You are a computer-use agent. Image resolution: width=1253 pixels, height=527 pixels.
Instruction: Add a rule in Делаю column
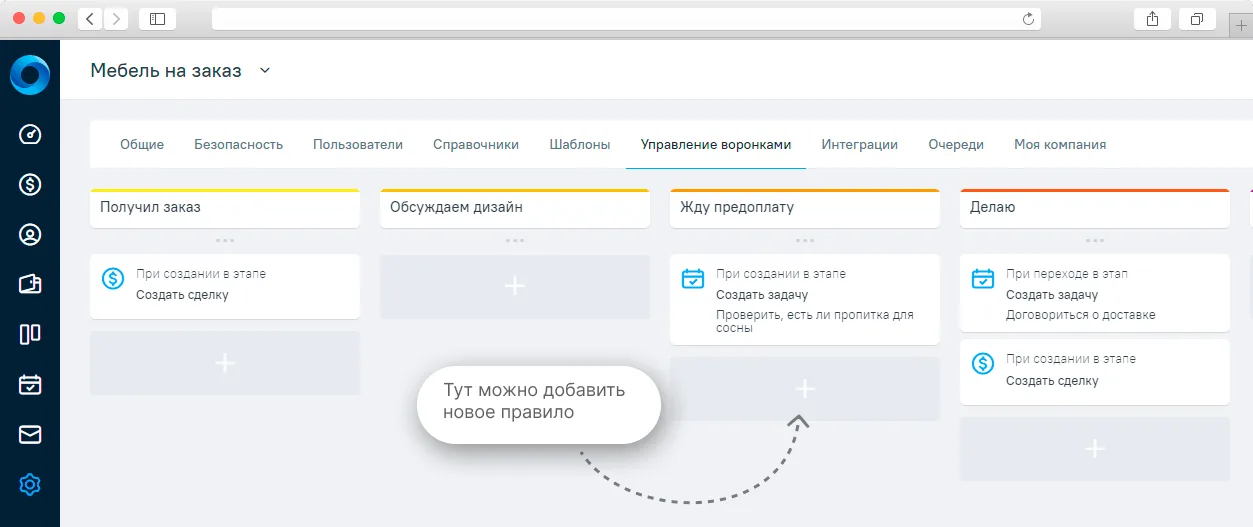click(1095, 449)
